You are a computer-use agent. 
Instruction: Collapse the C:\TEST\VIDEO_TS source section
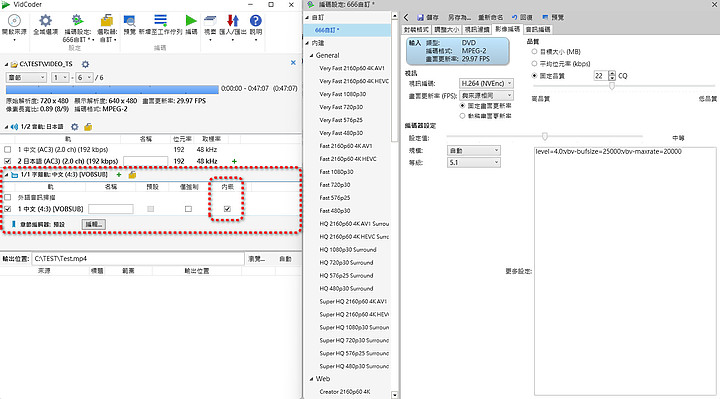tap(6, 64)
